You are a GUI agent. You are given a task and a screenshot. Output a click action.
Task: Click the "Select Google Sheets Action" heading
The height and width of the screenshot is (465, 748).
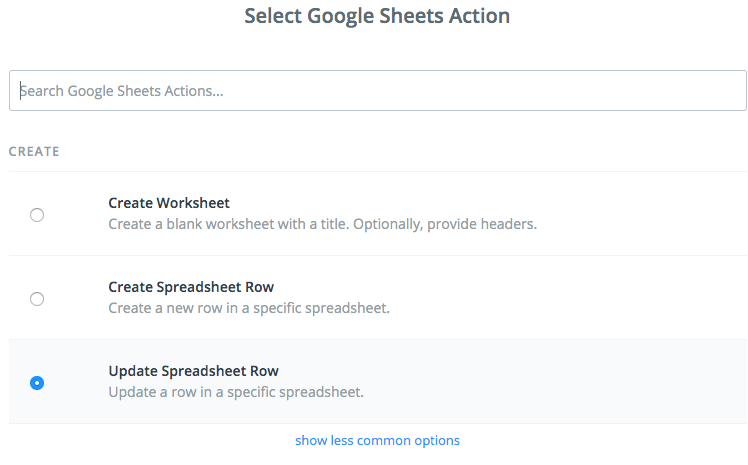pyautogui.click(x=377, y=17)
